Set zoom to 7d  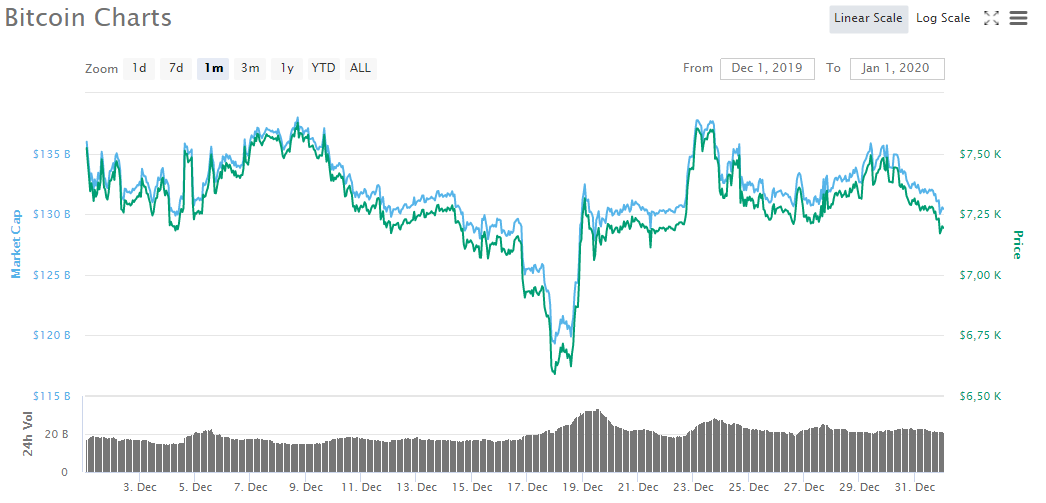(176, 68)
